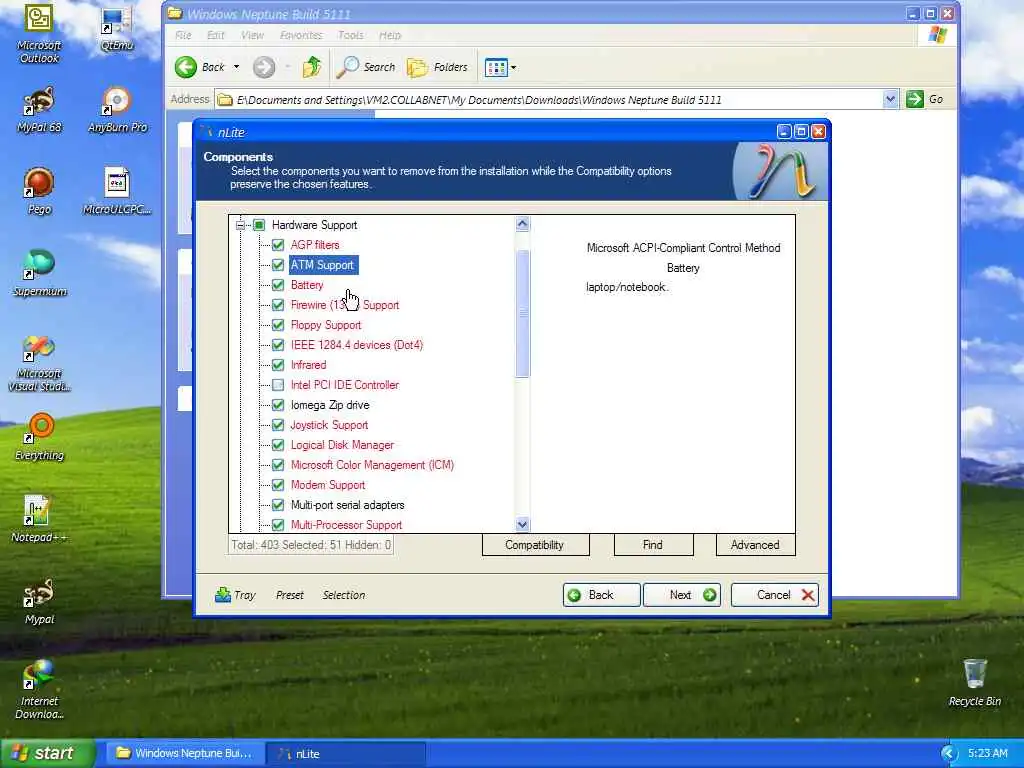The image size is (1024, 768).
Task: Open nLite Preset menu
Action: (289, 595)
